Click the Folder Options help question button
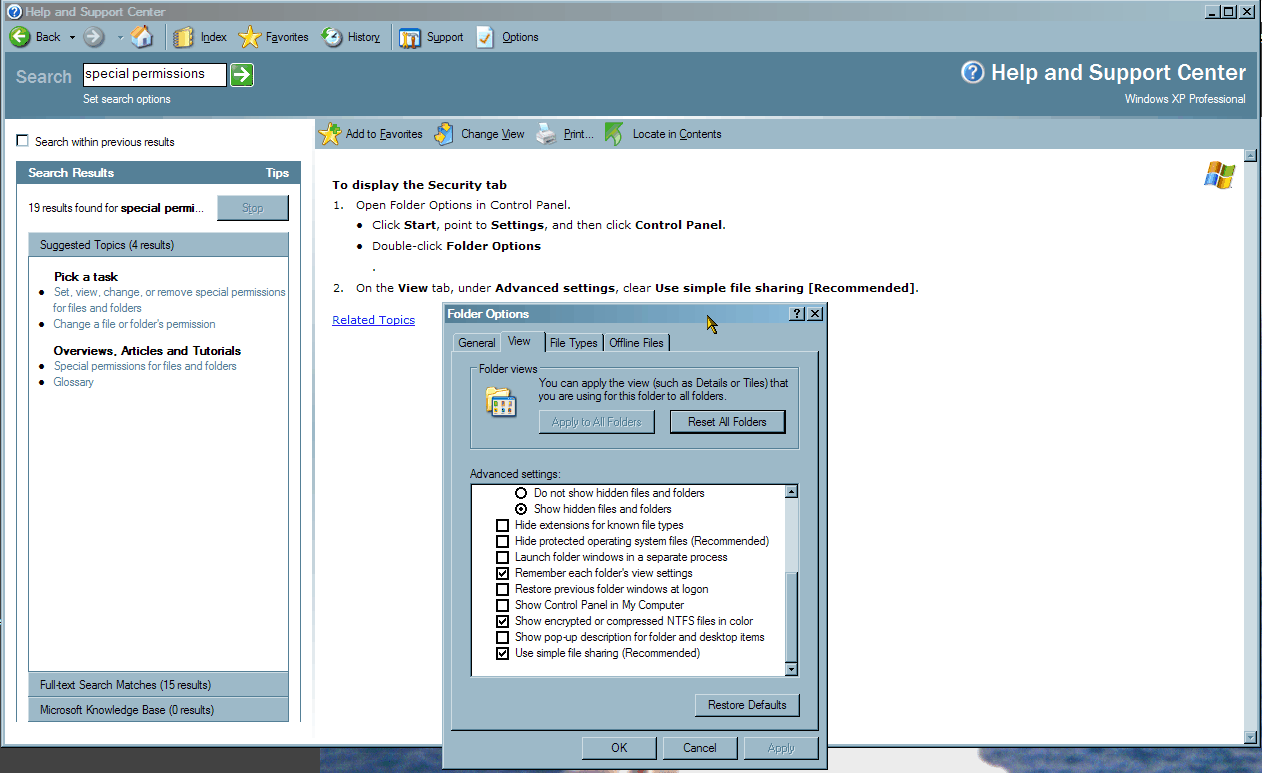1262x773 pixels. click(797, 314)
